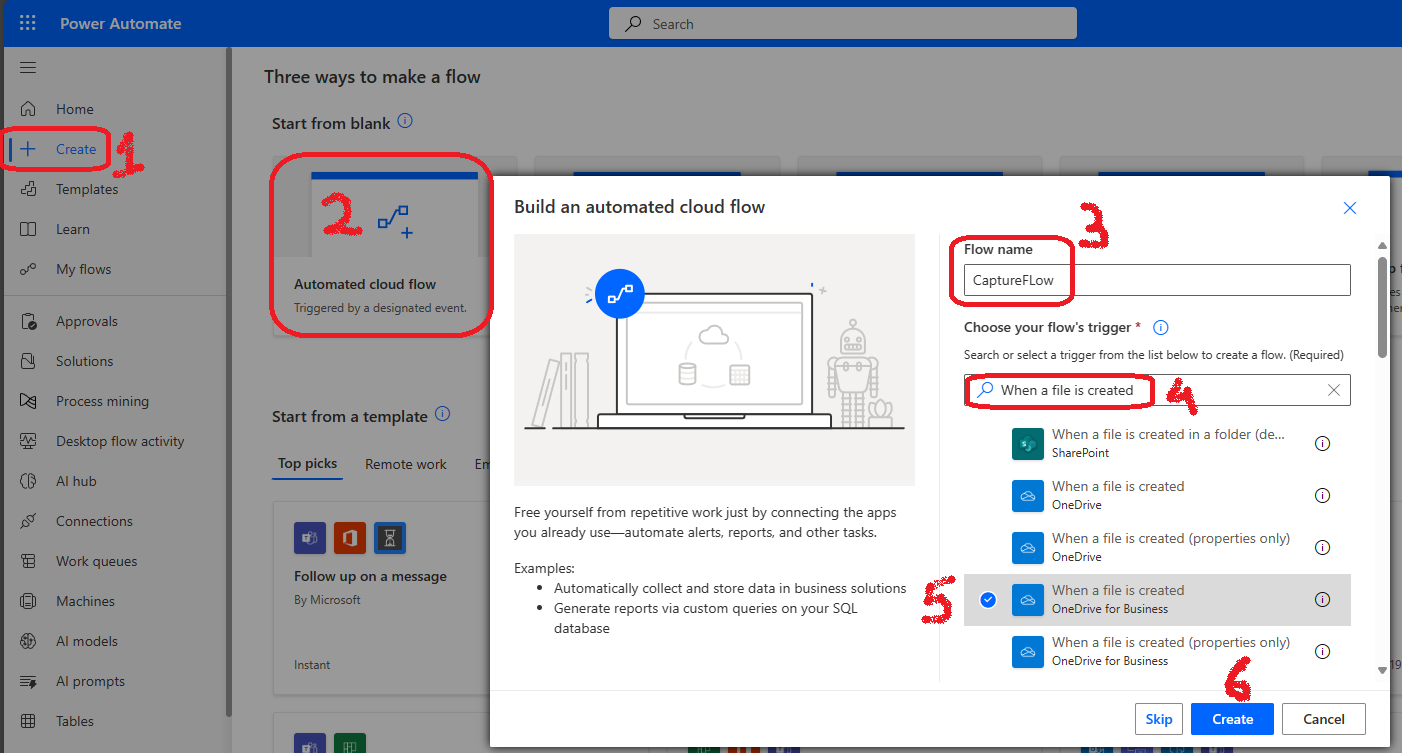Click the Approvals icon in sidebar
This screenshot has height=753, width=1402.
click(x=28, y=321)
